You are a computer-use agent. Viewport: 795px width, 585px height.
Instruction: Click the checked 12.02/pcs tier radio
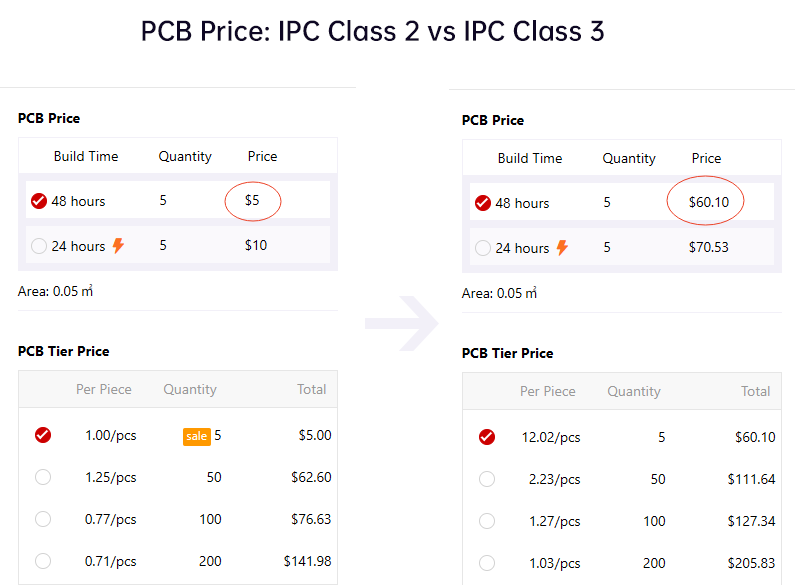tap(487, 437)
